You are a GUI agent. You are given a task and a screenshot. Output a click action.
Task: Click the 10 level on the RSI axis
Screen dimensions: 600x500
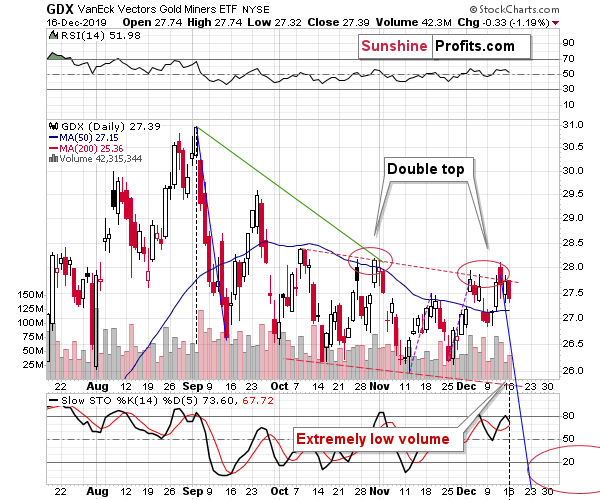[568, 104]
